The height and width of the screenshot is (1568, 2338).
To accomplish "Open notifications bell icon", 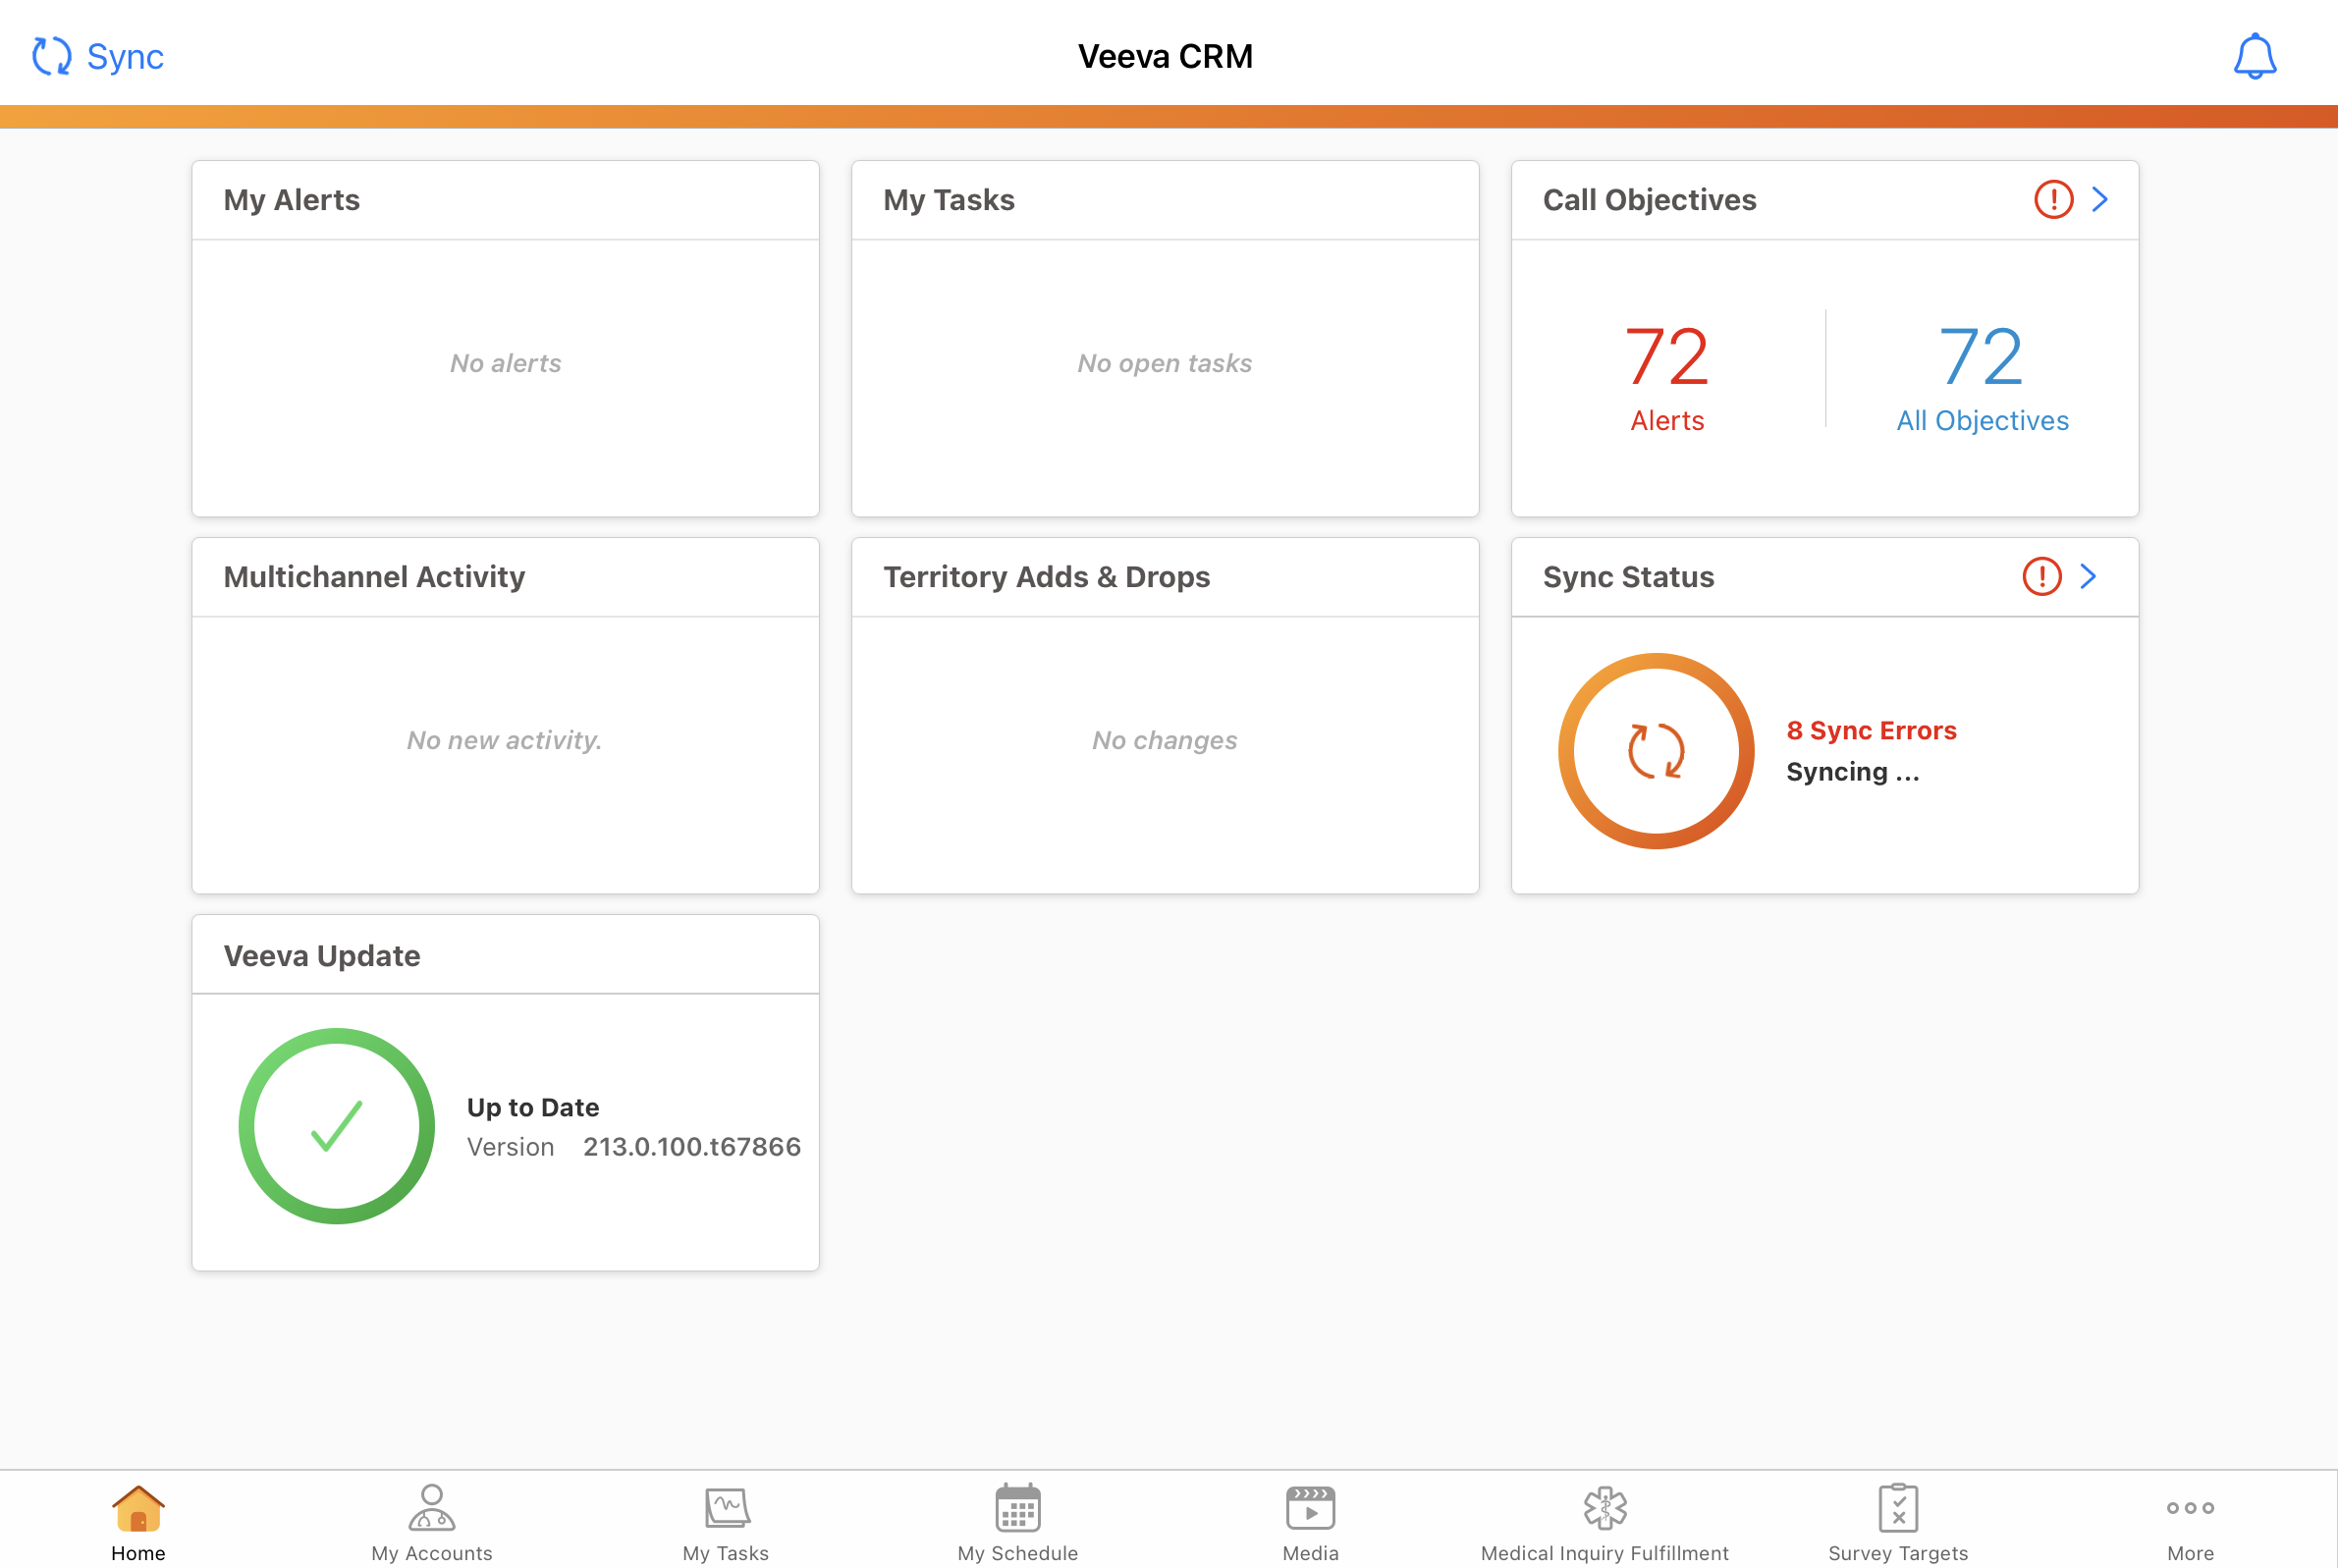I will (x=2254, y=56).
